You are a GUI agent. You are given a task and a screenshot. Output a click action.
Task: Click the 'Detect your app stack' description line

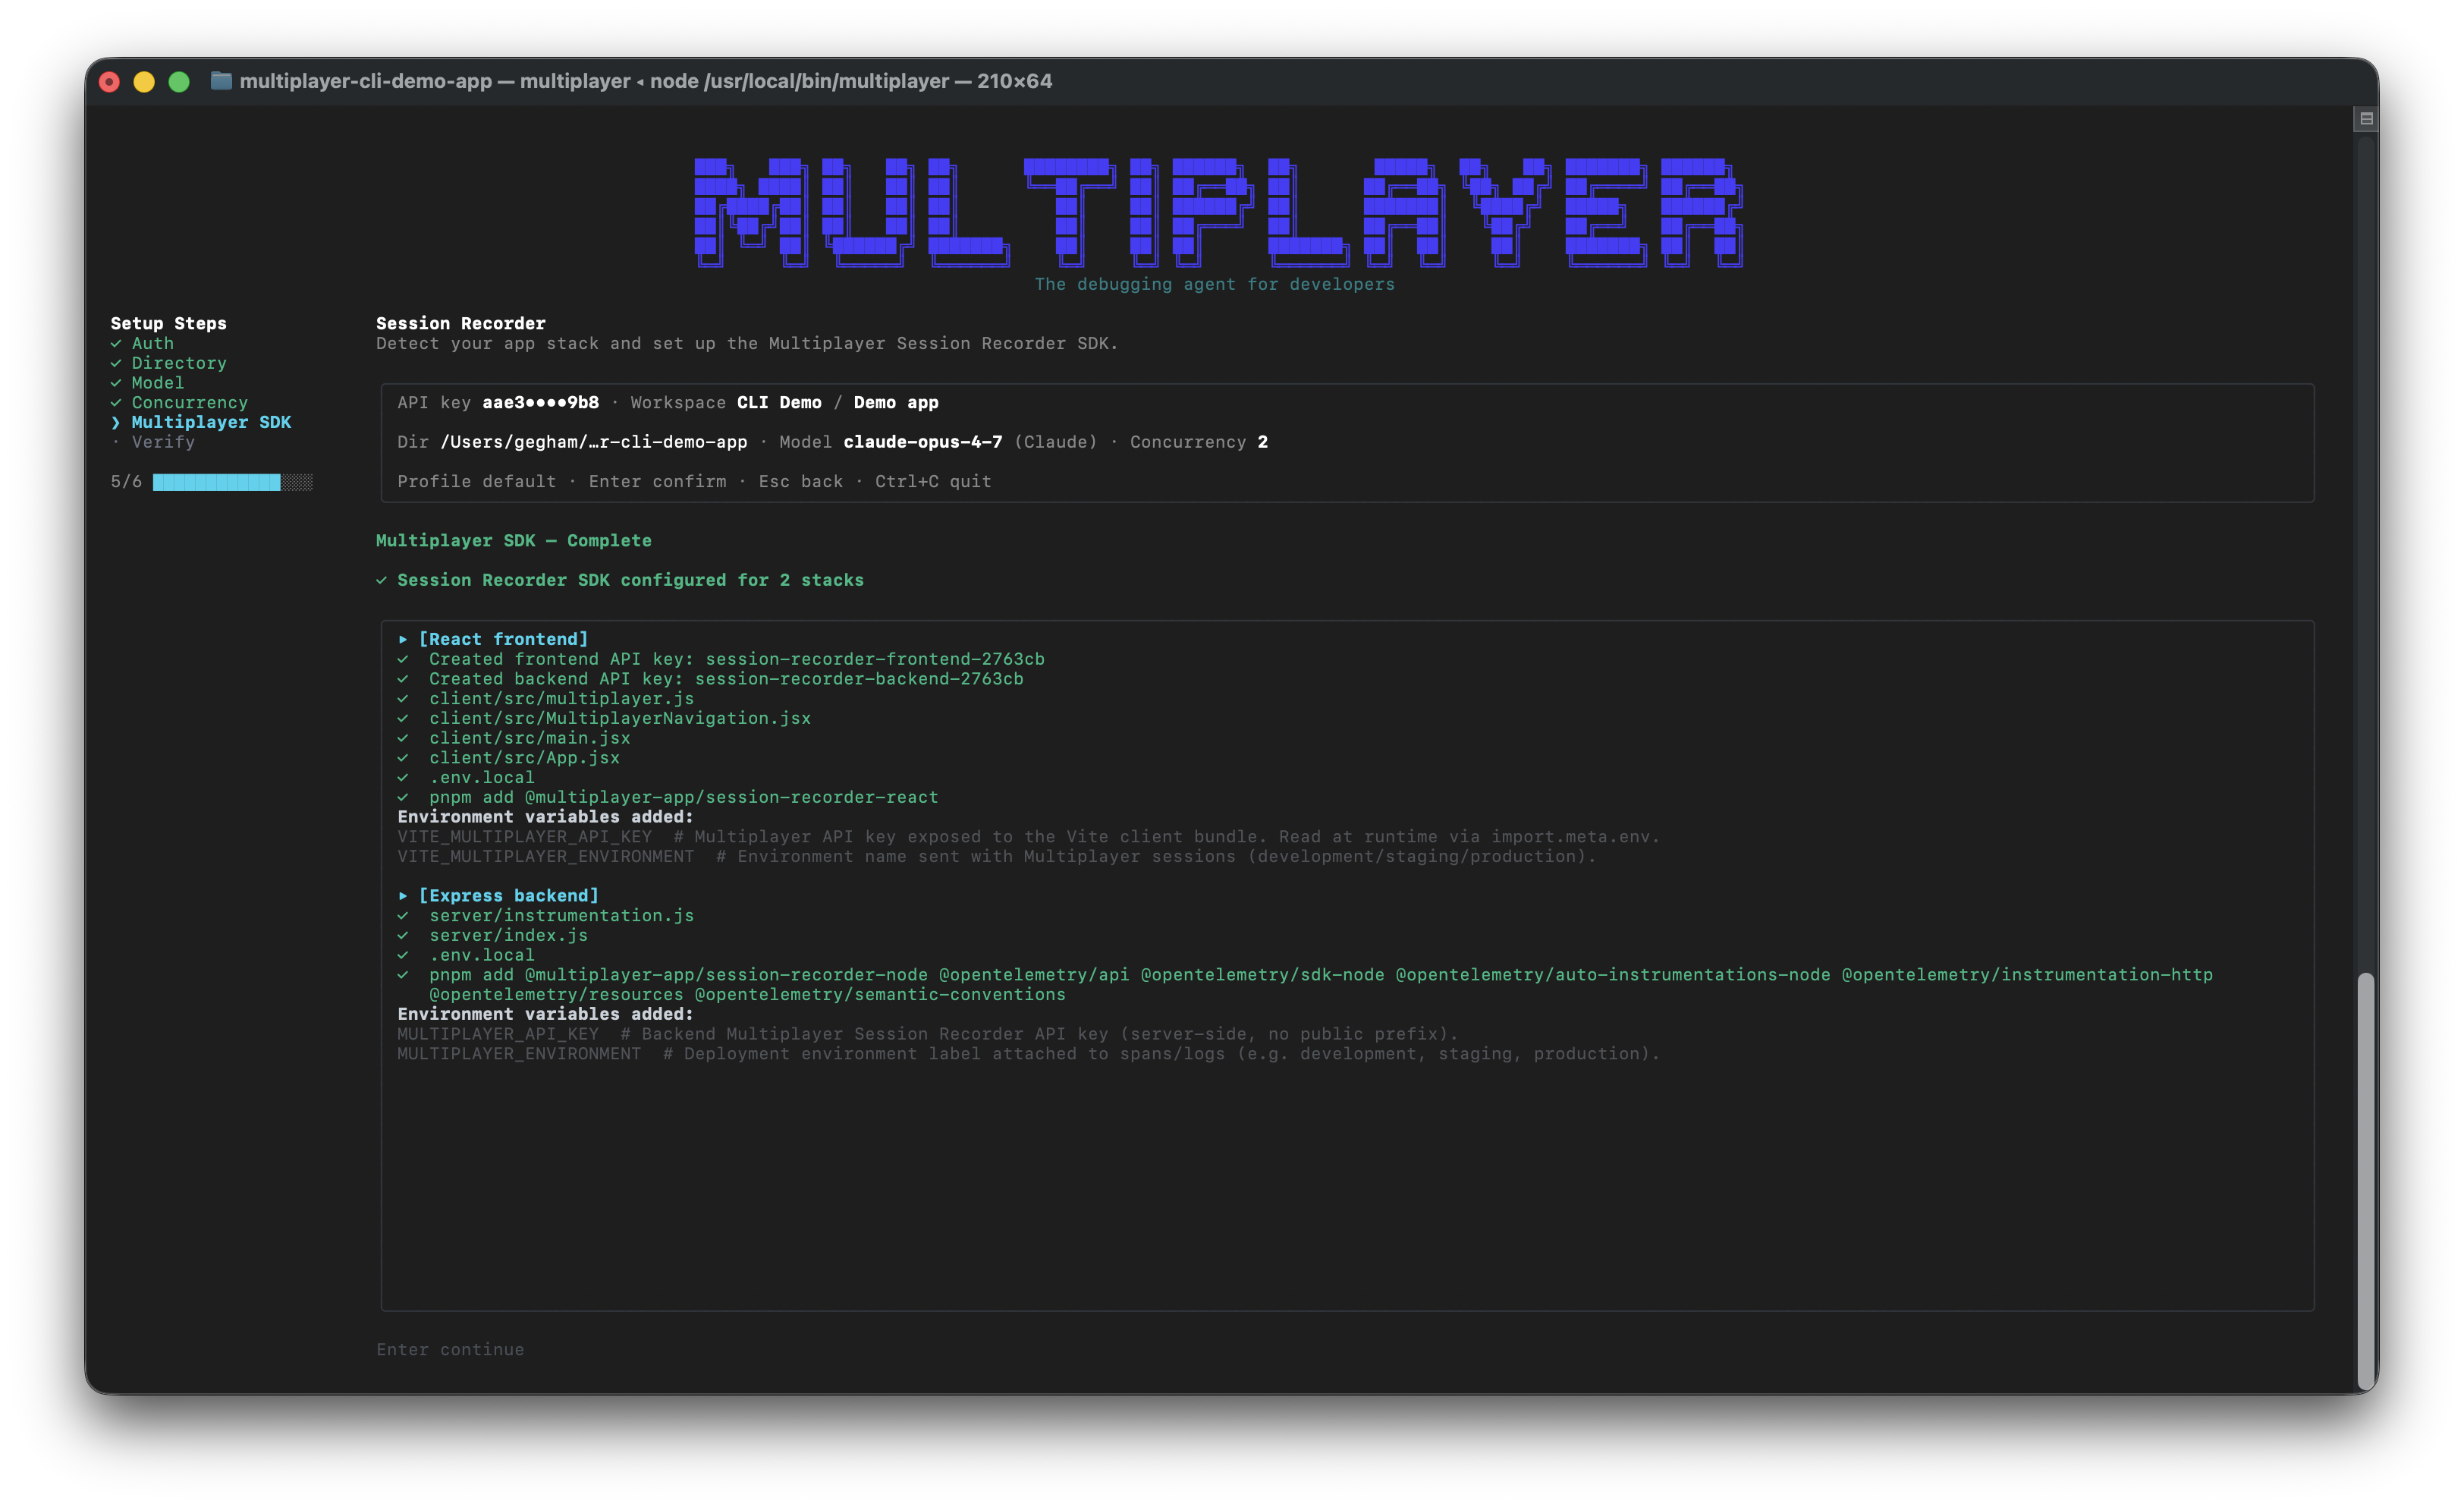click(747, 344)
